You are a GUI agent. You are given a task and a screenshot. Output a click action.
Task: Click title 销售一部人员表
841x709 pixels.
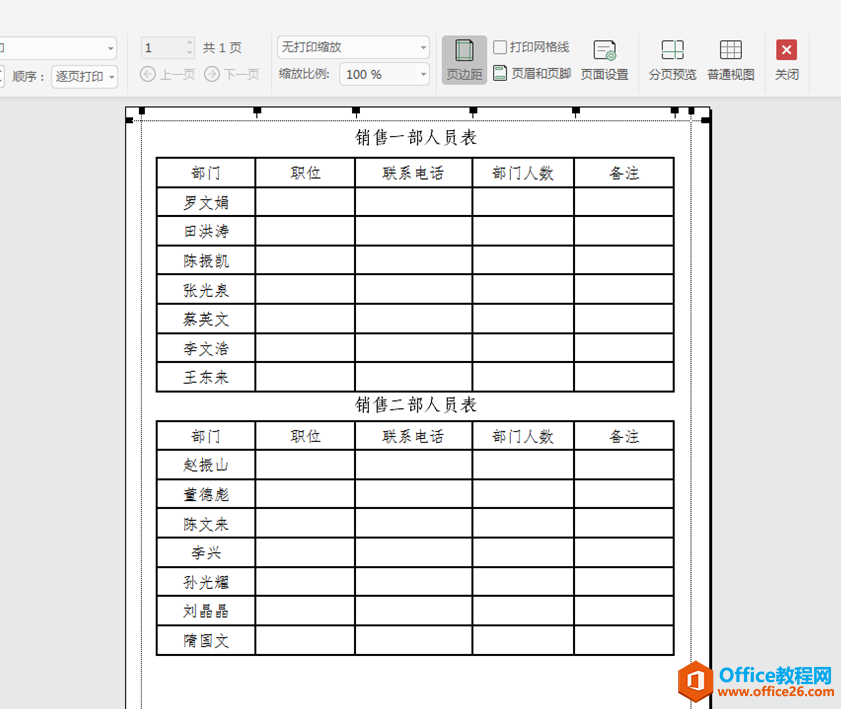(416, 137)
